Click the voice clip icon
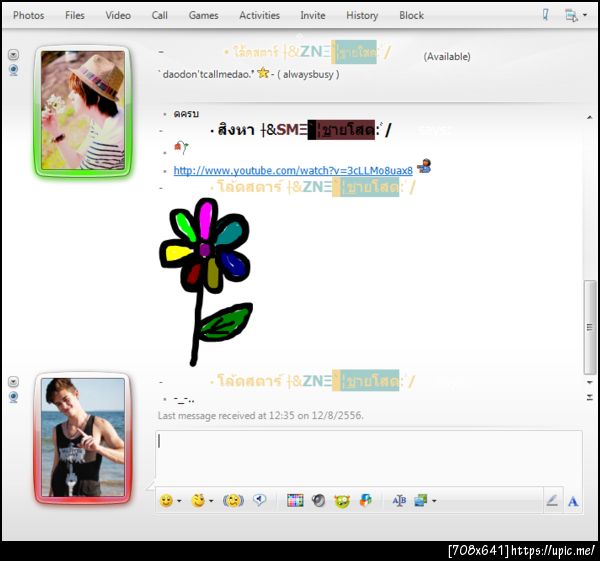Screen dimensions: 600x561 tap(260, 500)
